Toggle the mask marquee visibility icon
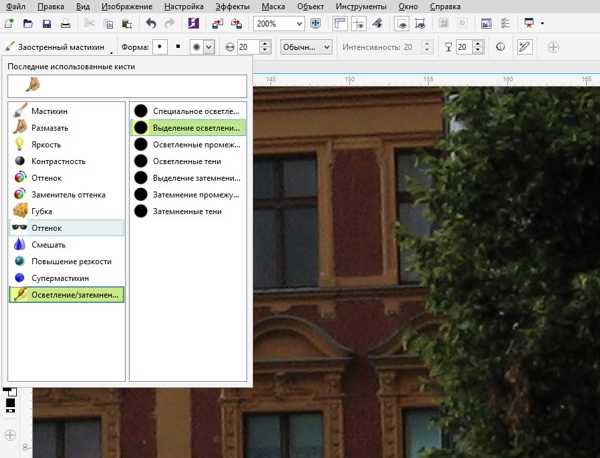This screenshot has height=458, width=600. click(x=420, y=24)
